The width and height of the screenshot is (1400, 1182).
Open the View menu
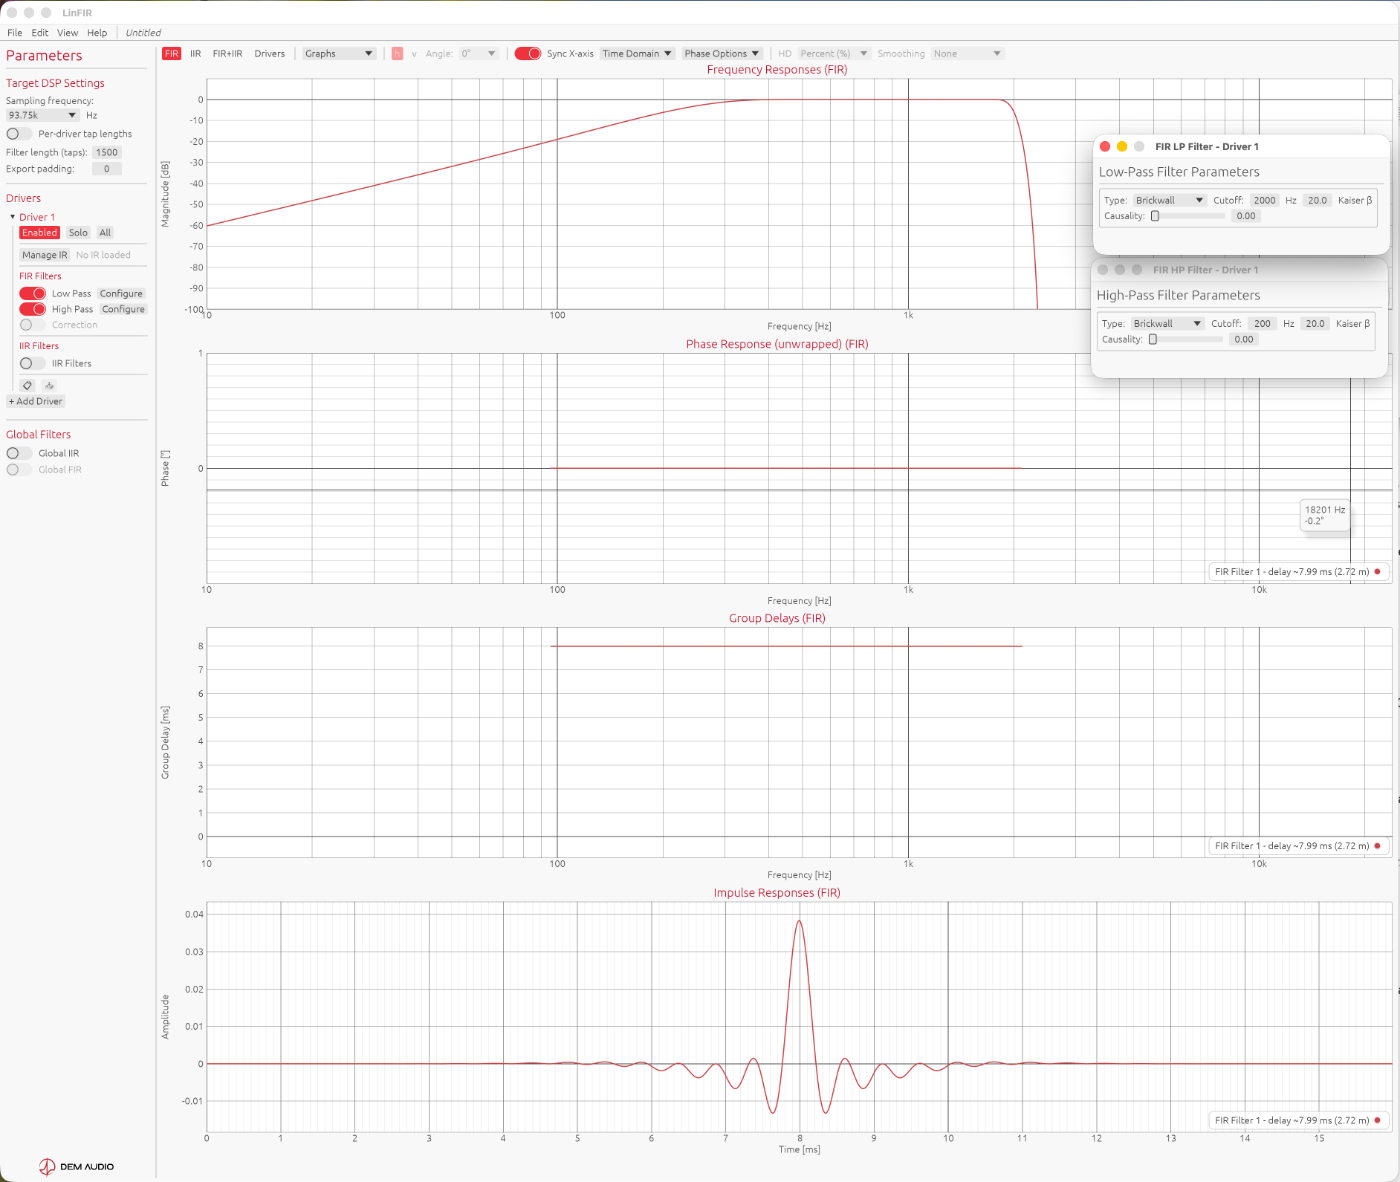coord(68,33)
